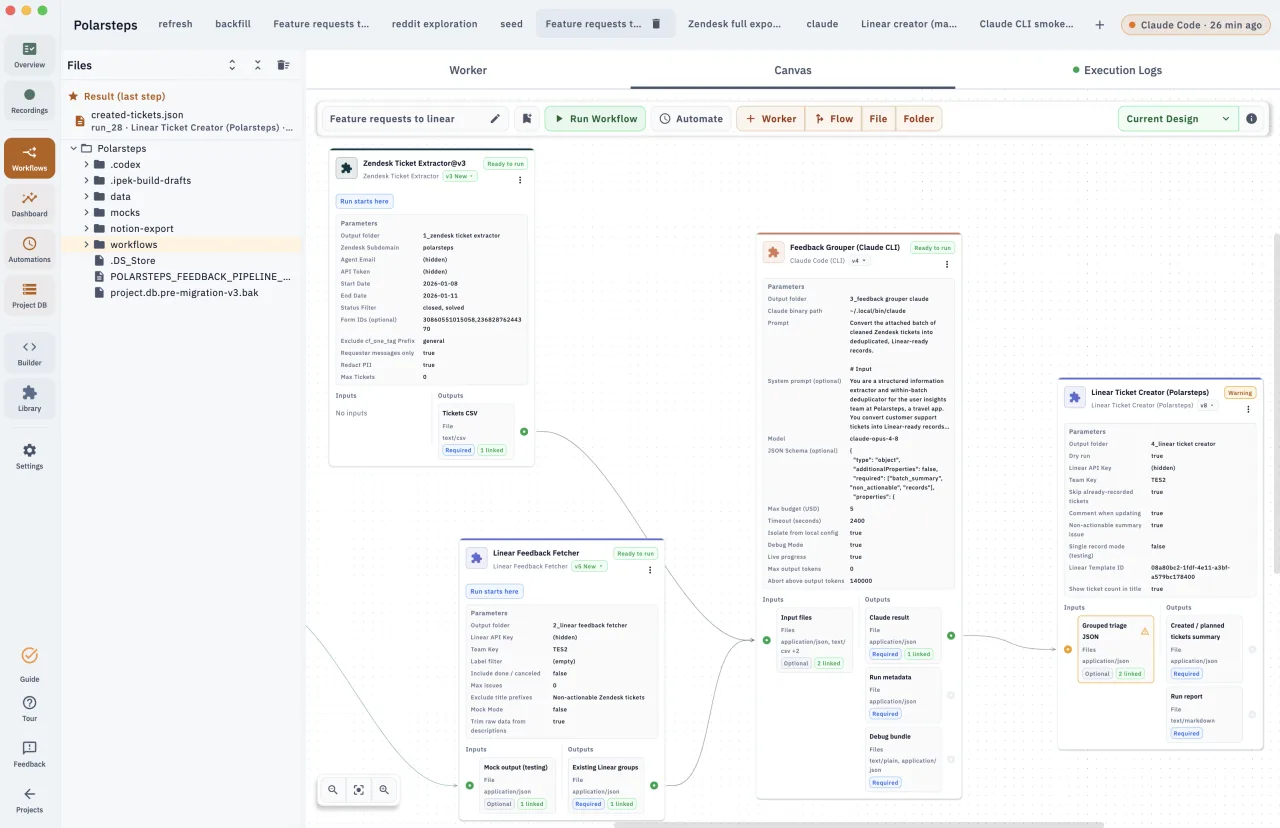Open the Dashboard sidebar icon
Viewport: 1280px width, 828px height.
tap(29, 204)
